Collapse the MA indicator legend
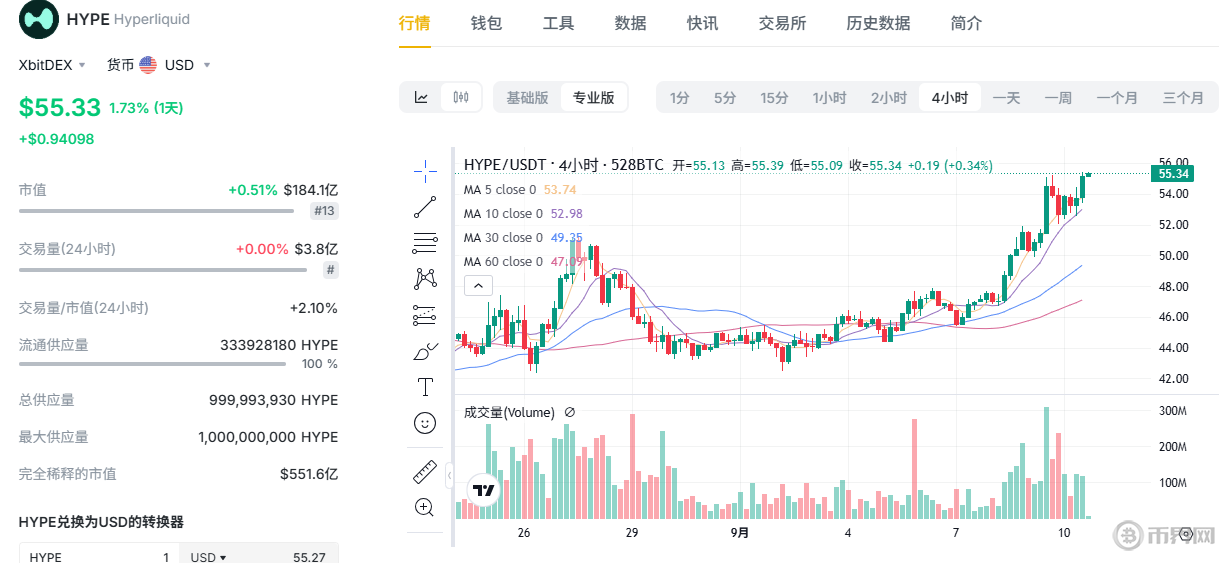Viewport: 1226px width, 563px height. coord(478,285)
